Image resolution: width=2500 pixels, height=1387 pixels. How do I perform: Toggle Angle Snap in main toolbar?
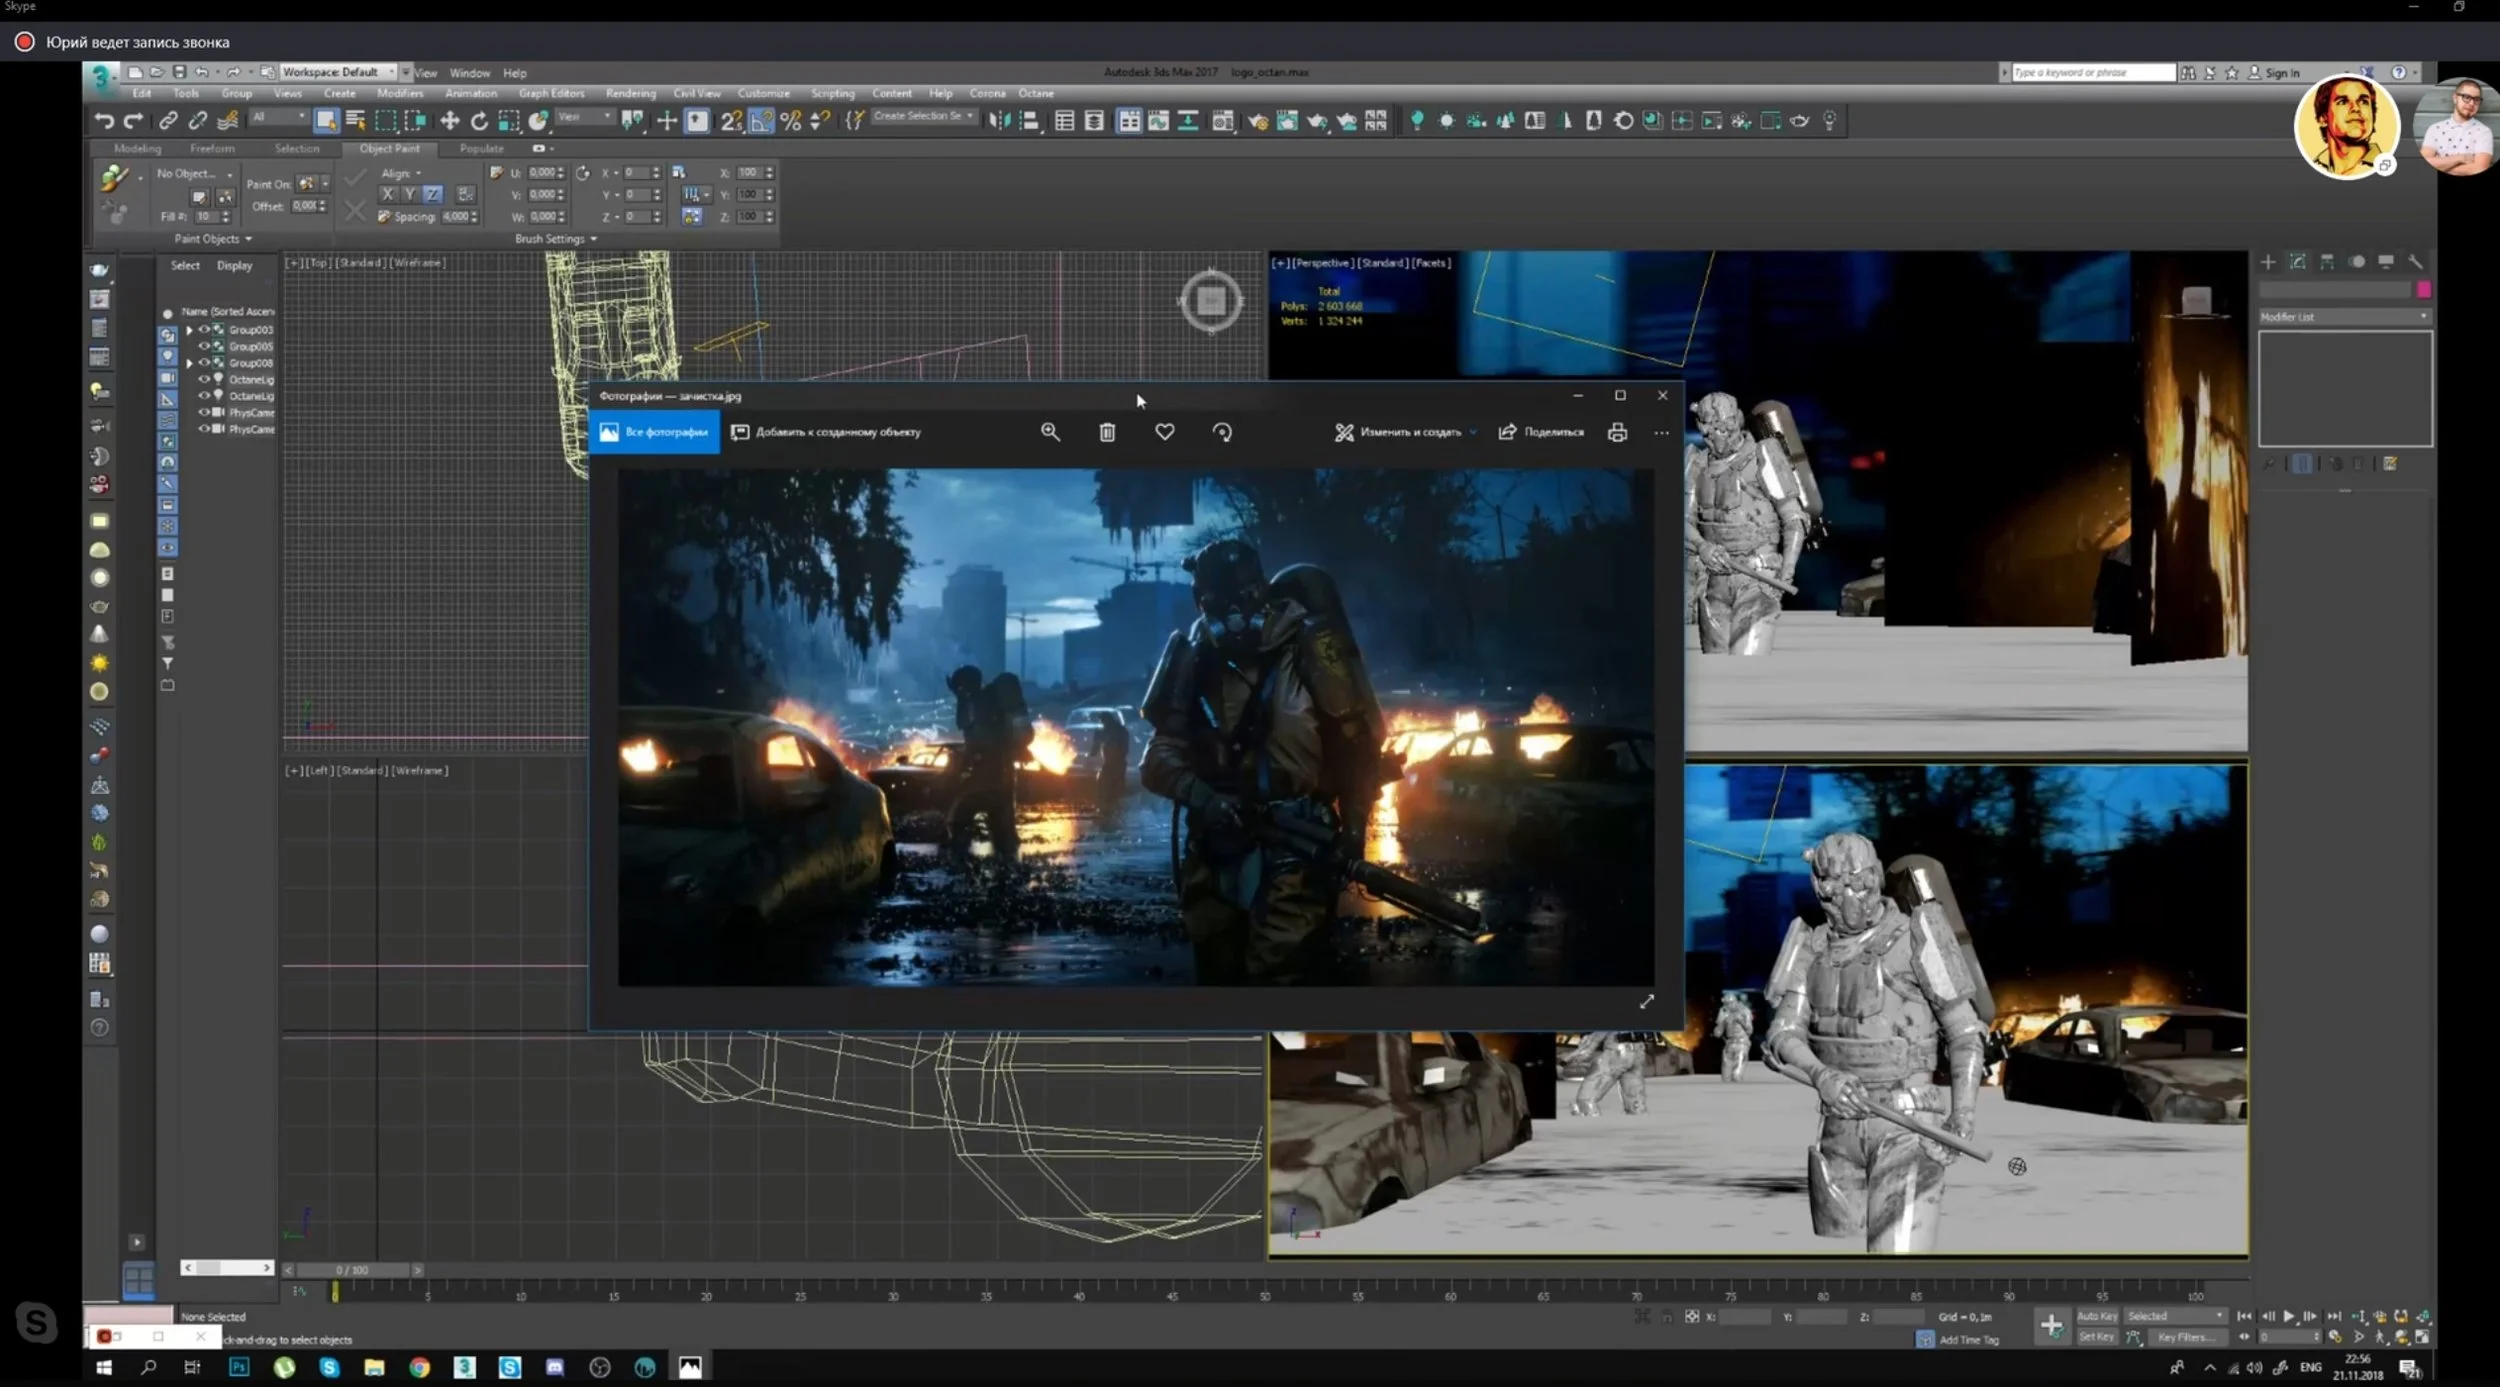tap(761, 121)
